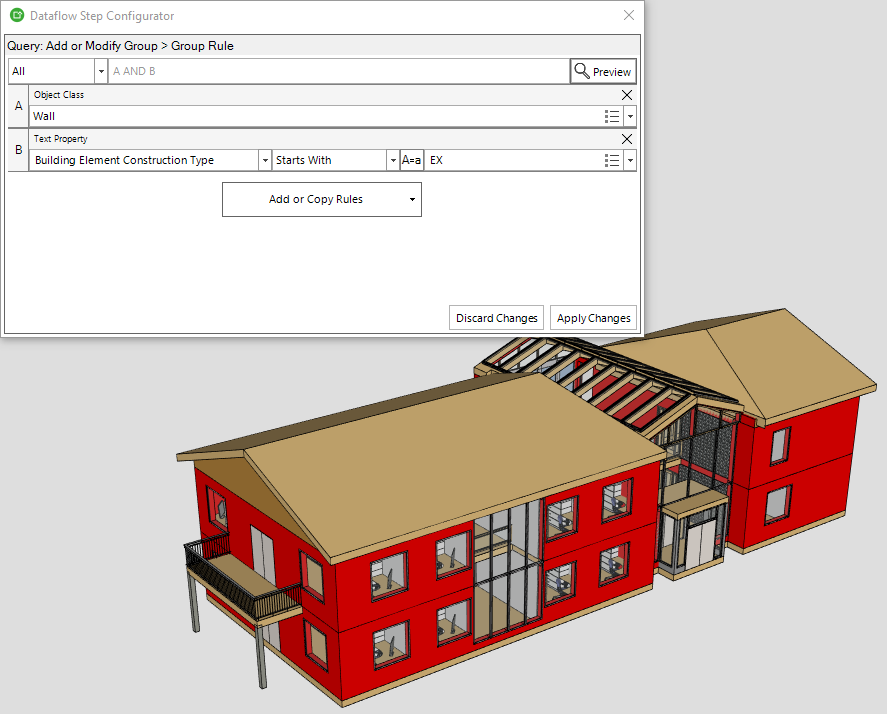Open value list icon for EX rule
Image resolution: width=887 pixels, height=714 pixels.
[612, 161]
